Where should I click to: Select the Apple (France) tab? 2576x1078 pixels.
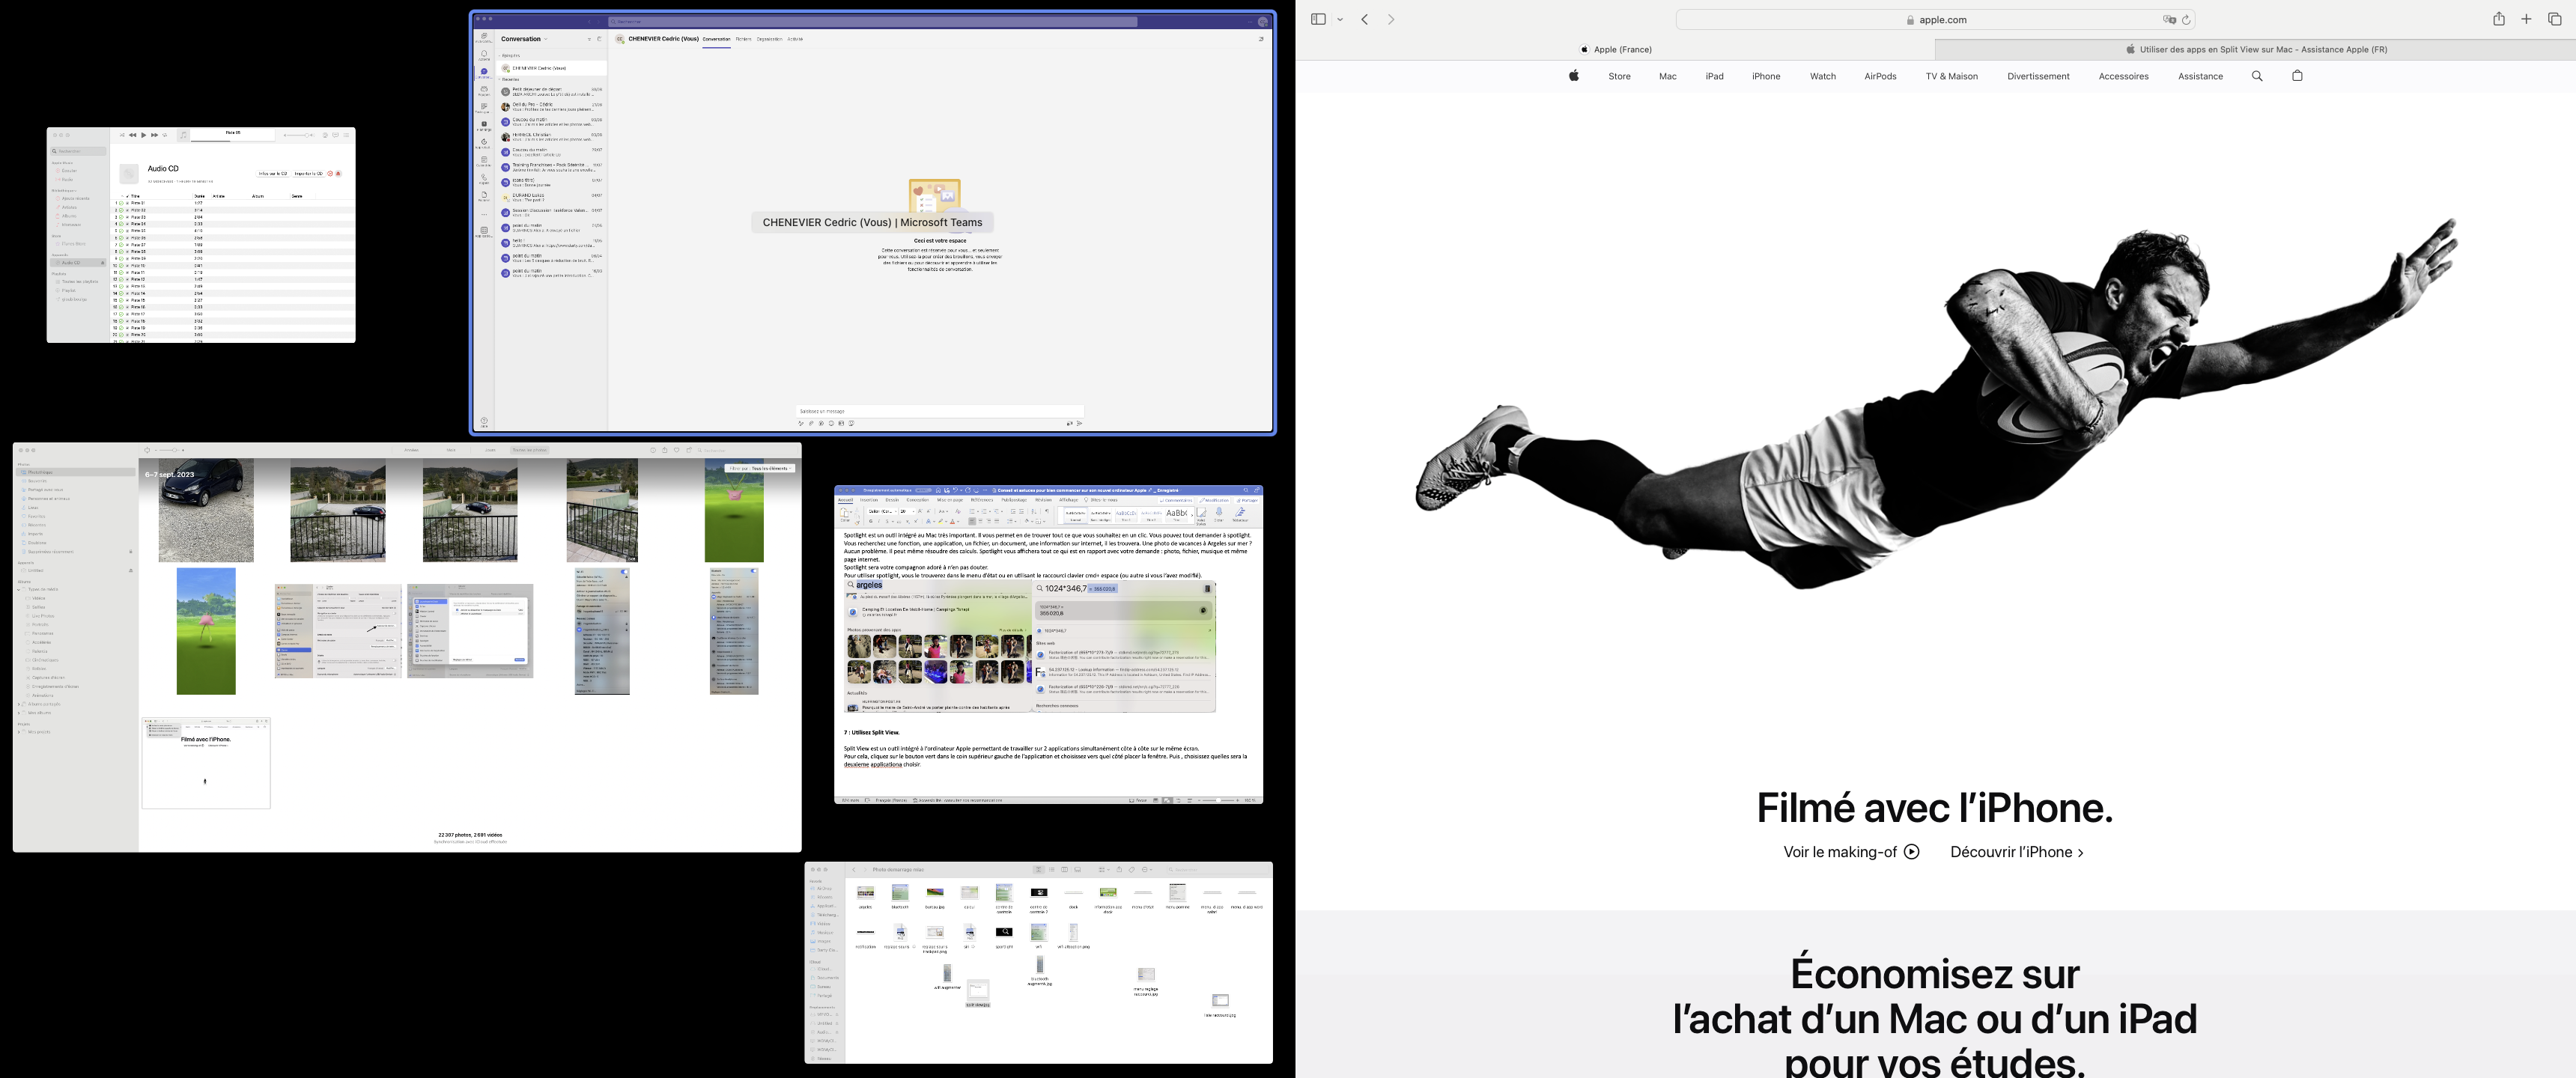pos(1615,49)
